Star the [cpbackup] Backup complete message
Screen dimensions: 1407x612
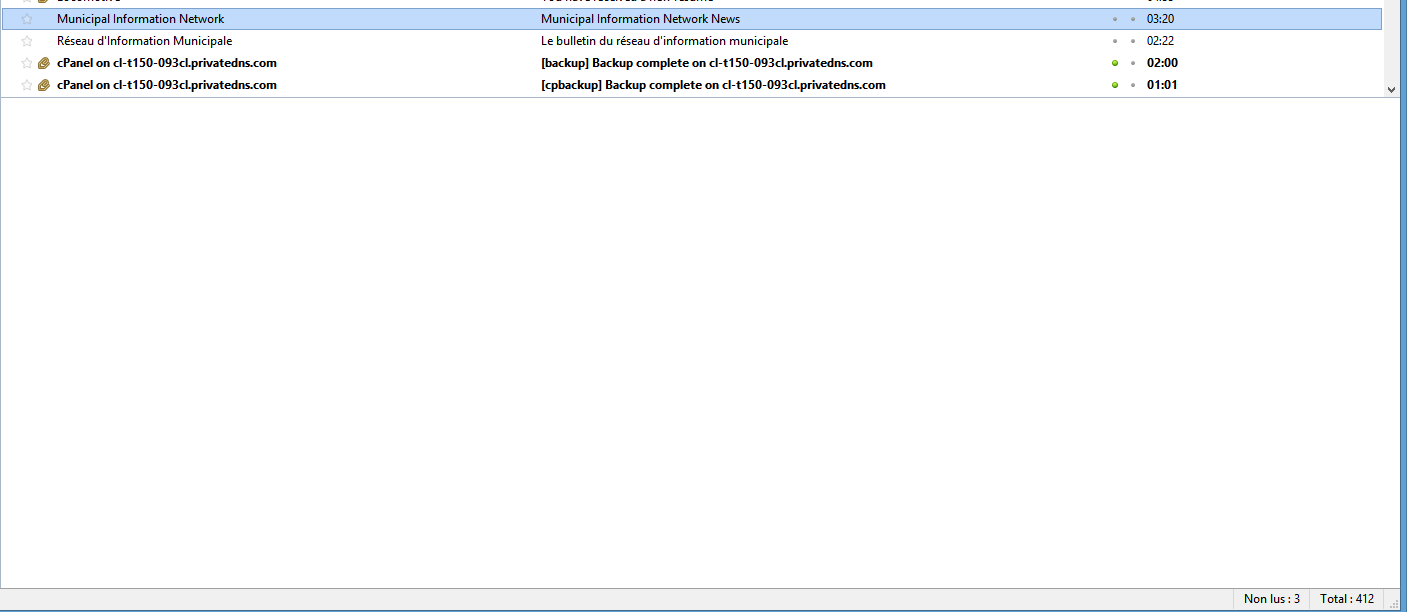[27, 85]
